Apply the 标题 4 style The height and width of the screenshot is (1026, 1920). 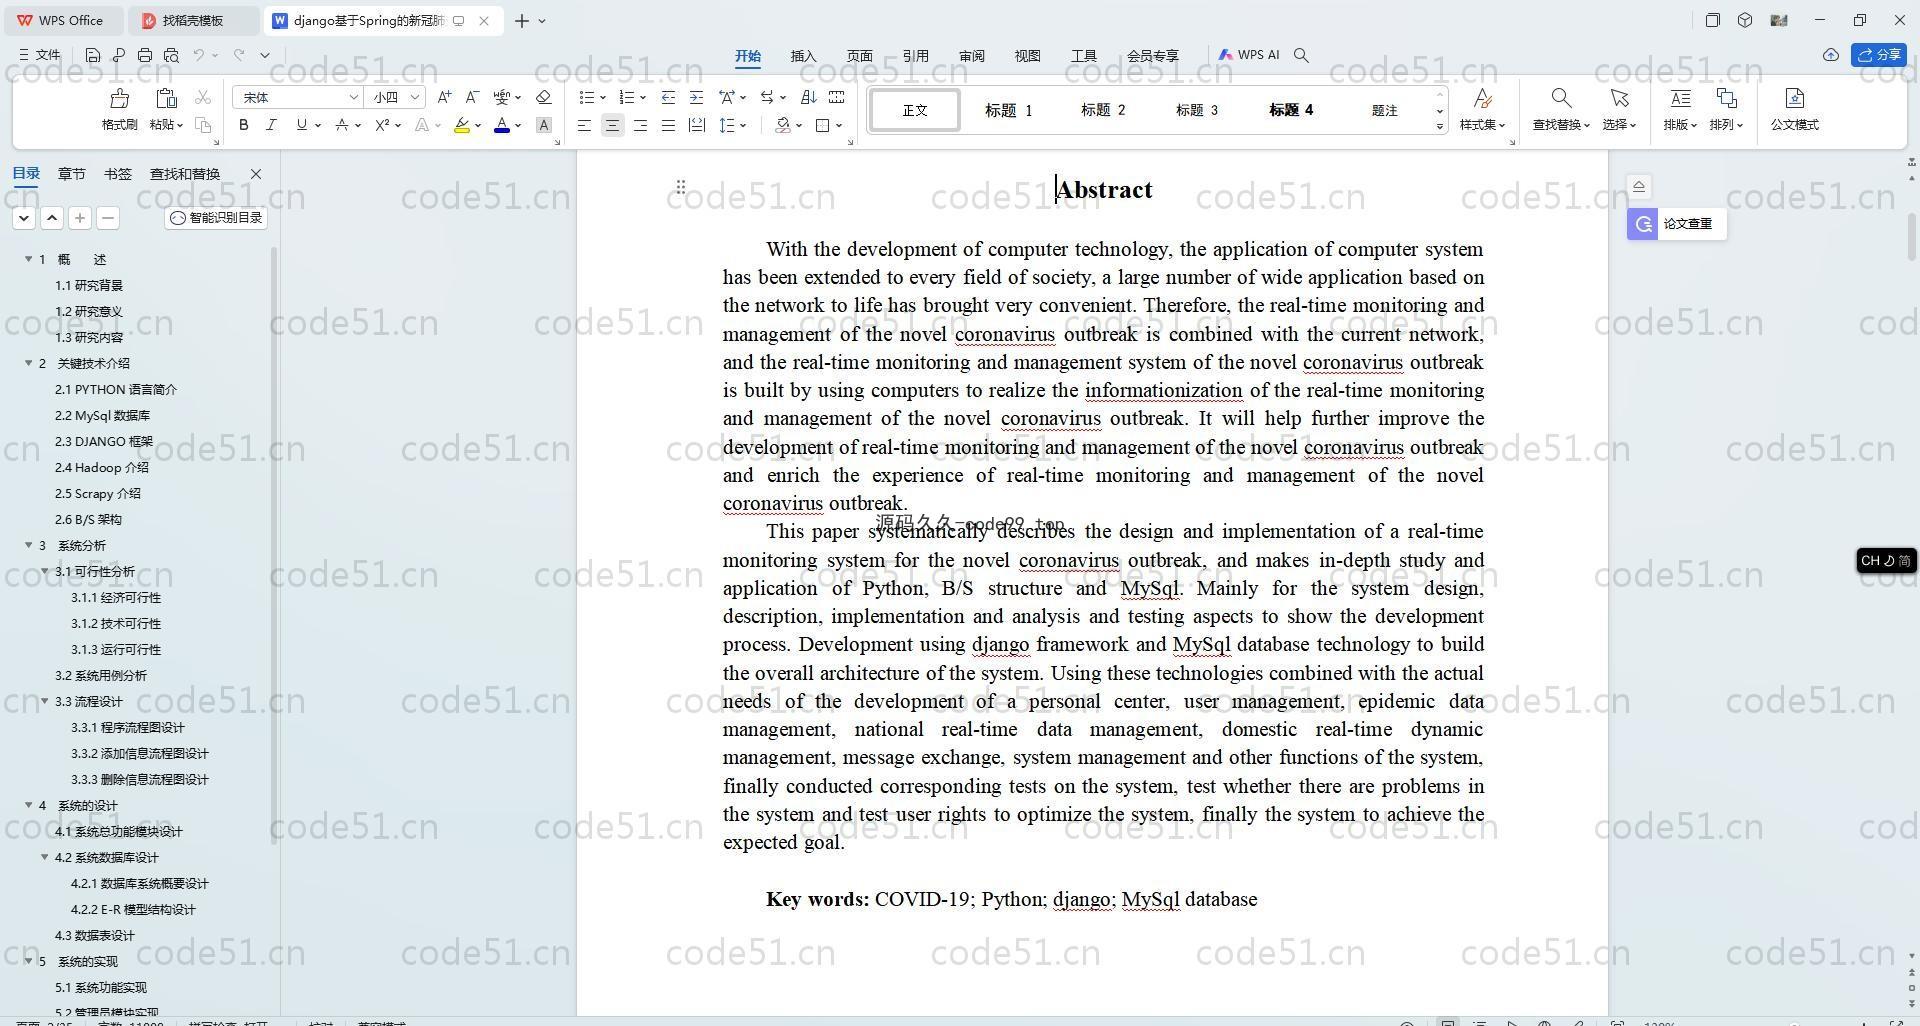pyautogui.click(x=1291, y=110)
